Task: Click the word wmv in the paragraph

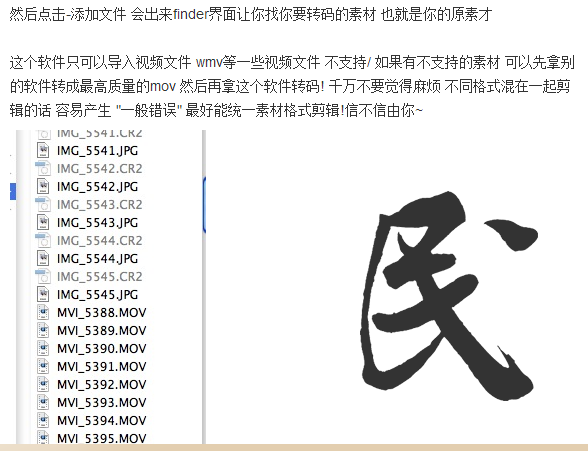Action: [209, 62]
